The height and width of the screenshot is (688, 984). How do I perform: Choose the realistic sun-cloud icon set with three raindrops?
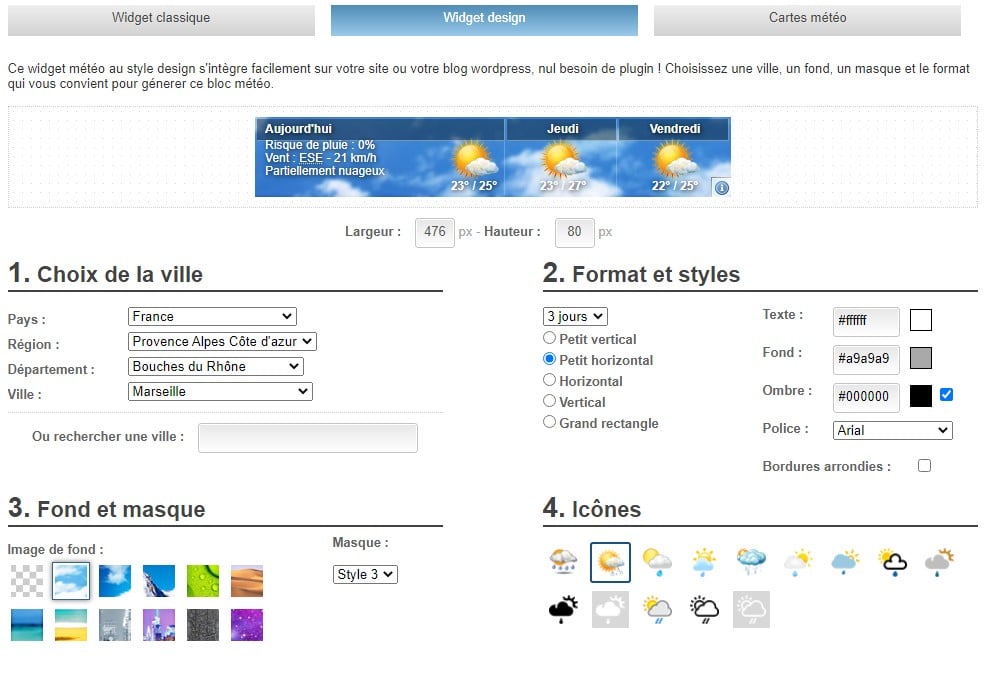[563, 562]
